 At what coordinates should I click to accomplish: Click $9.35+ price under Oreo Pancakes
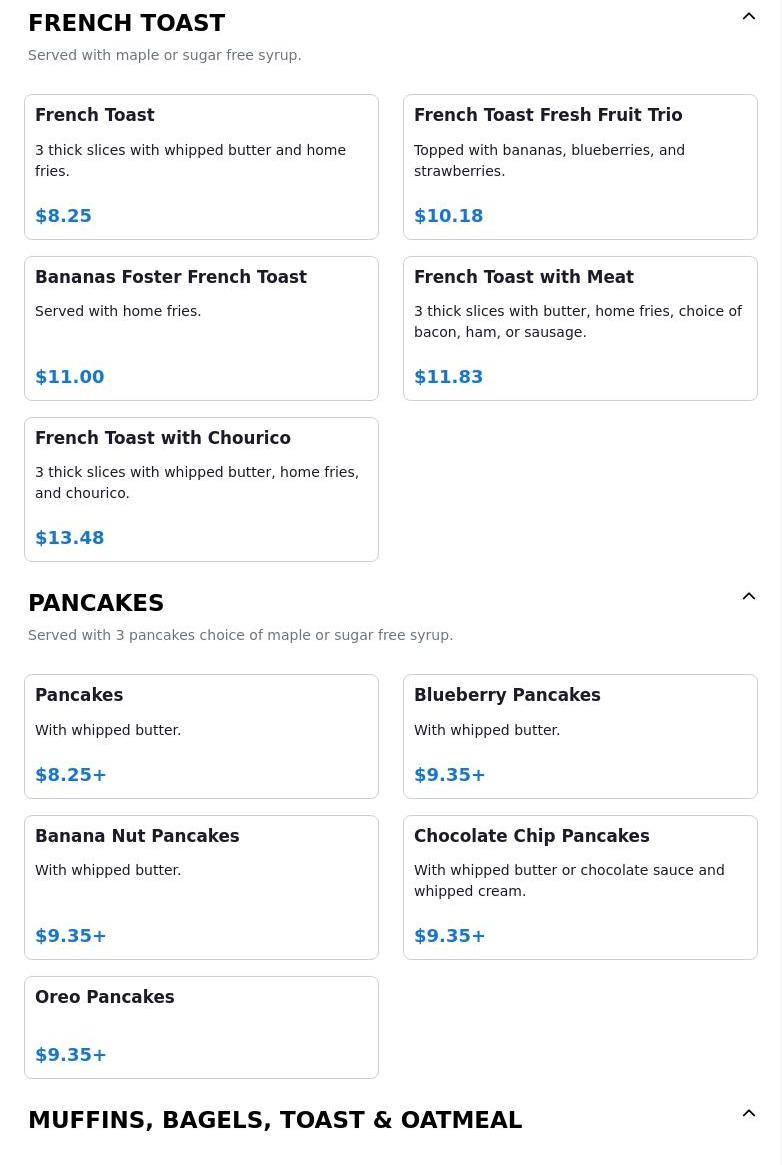[71, 1055]
